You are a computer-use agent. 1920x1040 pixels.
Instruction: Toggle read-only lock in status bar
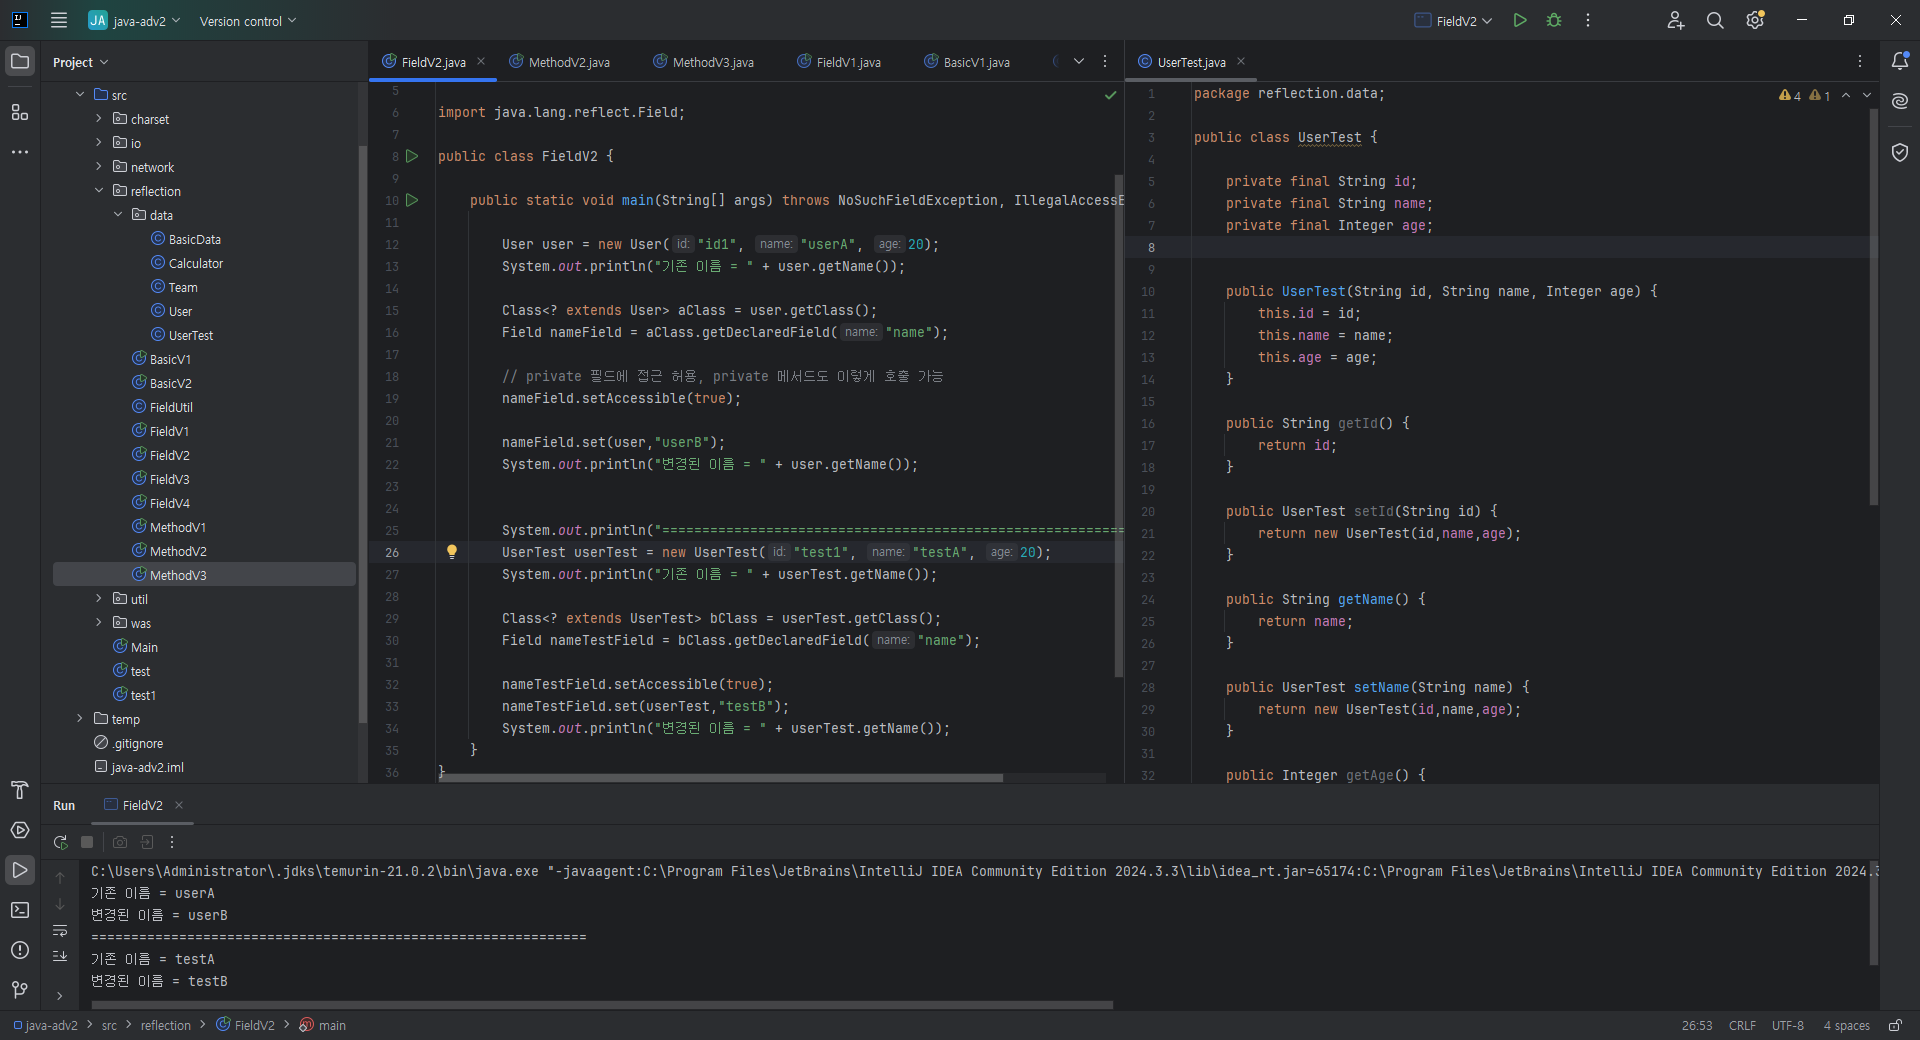click(x=1895, y=1025)
